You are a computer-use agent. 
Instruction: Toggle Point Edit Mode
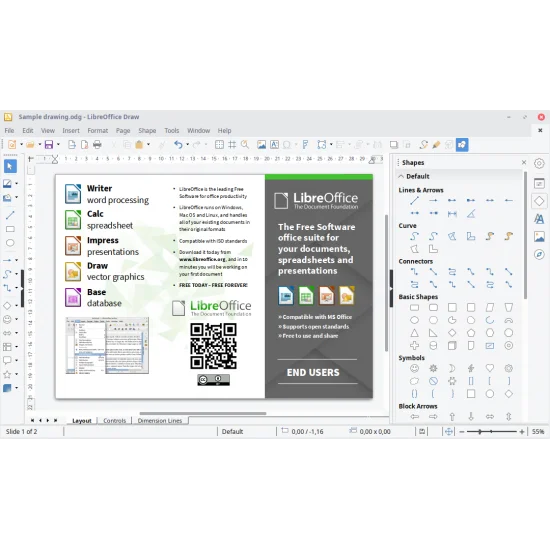coord(423,145)
